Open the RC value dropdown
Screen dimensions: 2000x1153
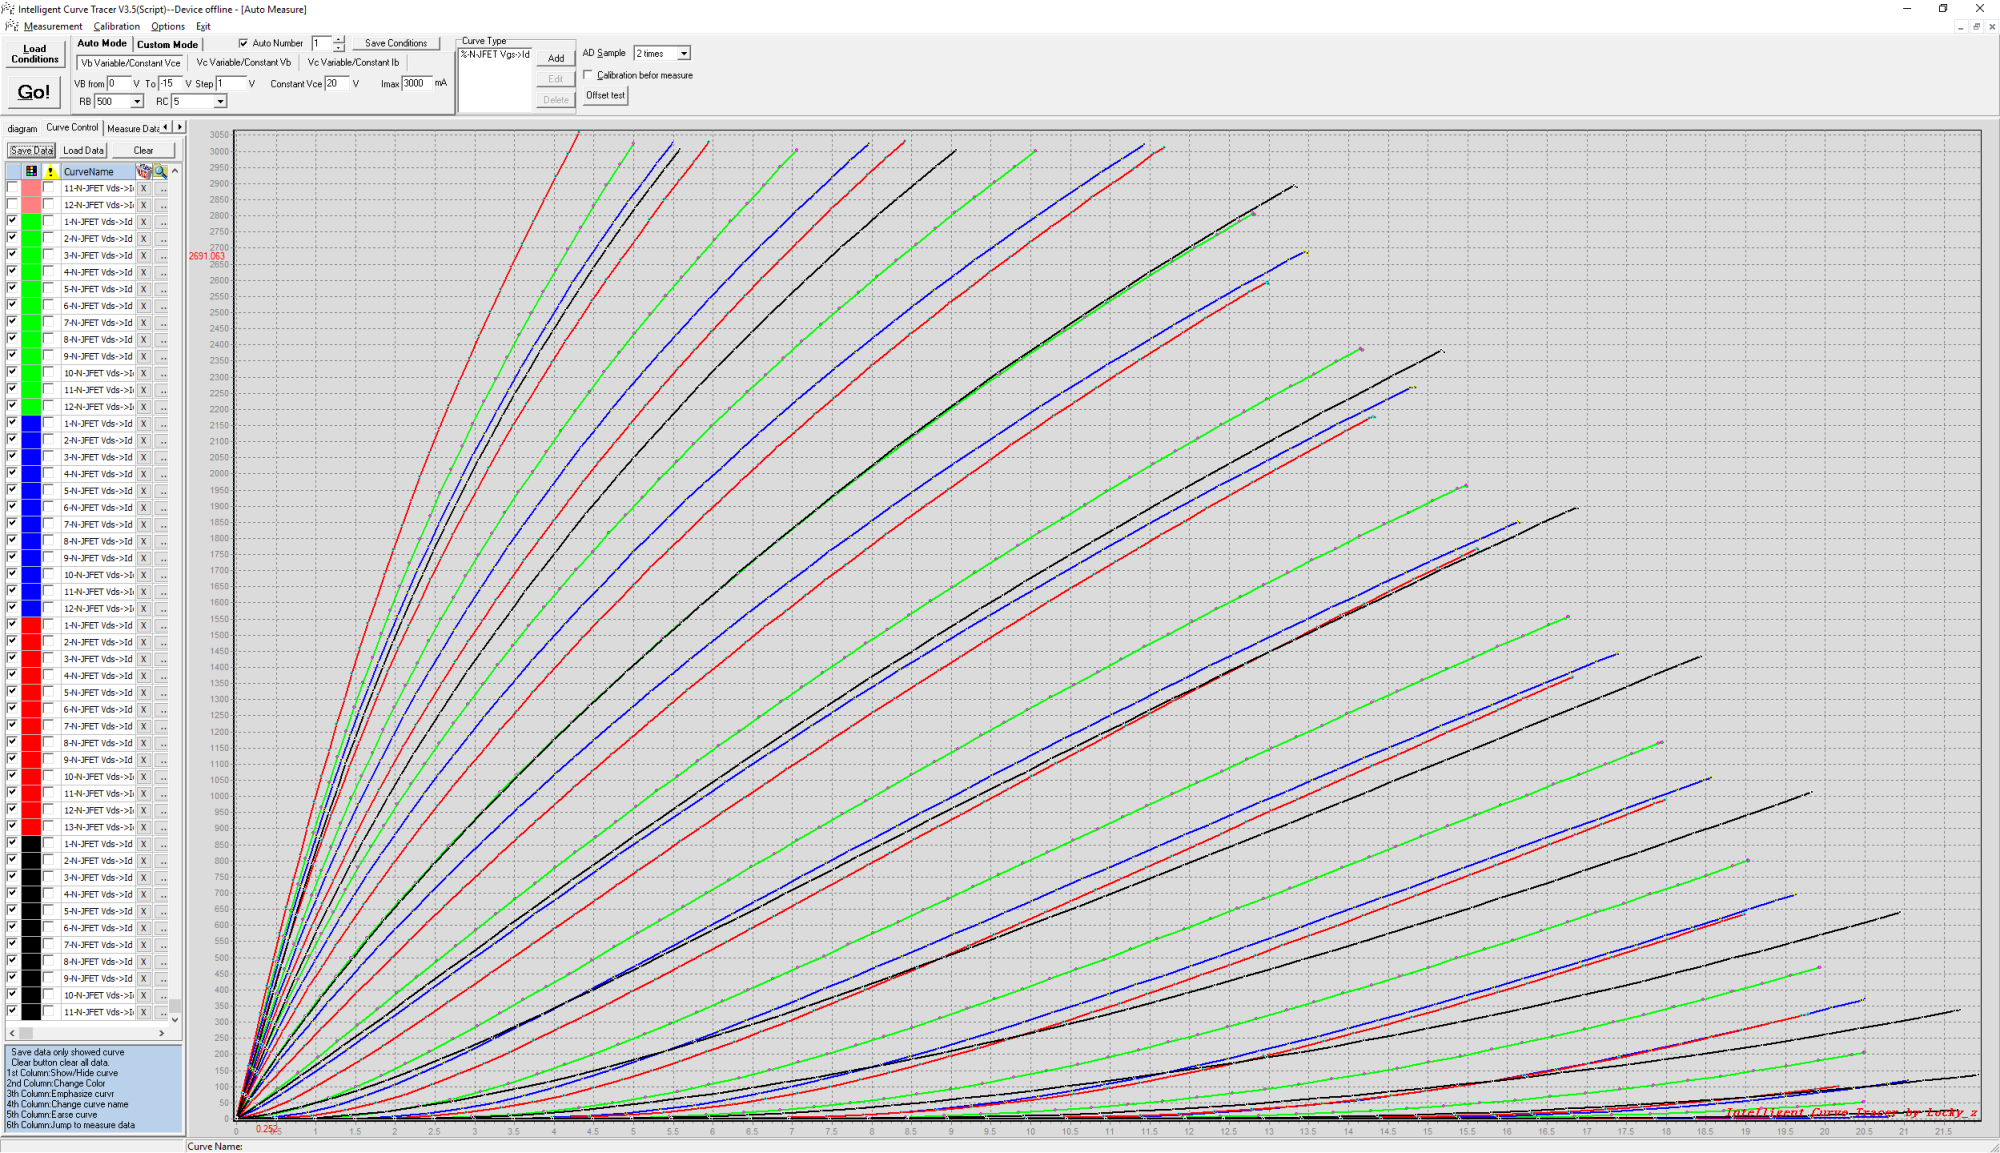click(x=220, y=101)
